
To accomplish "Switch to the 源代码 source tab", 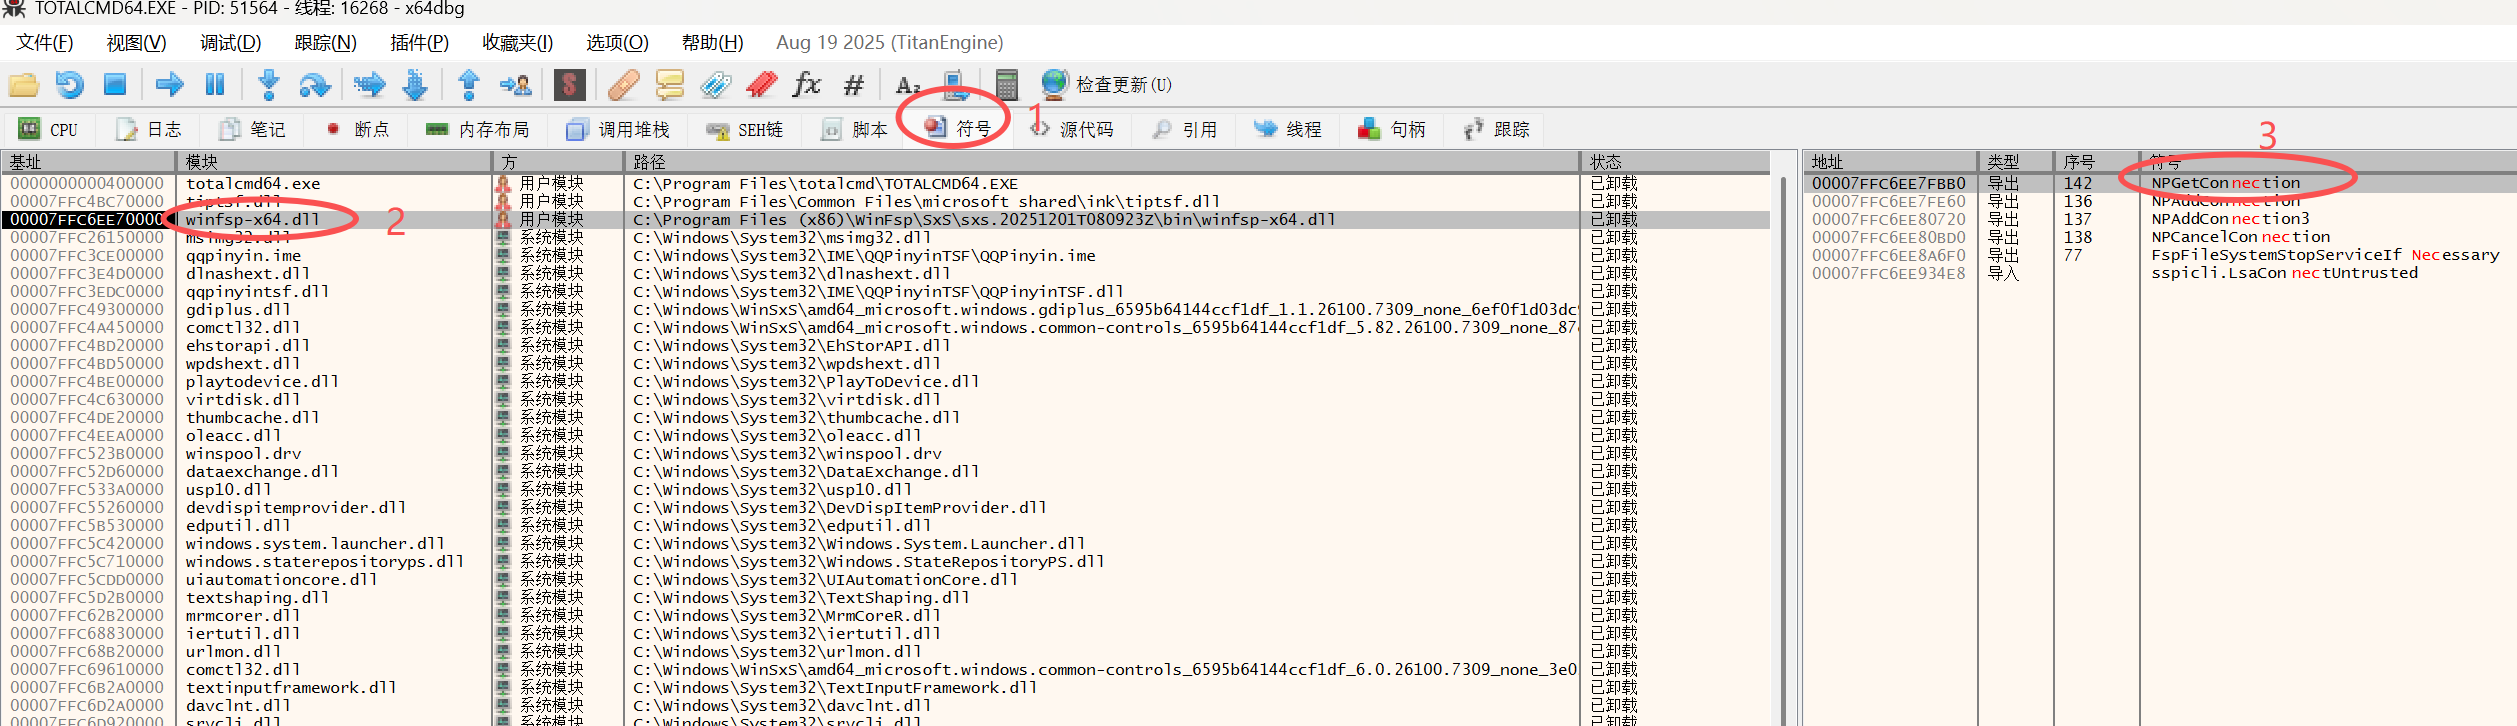I will coord(1073,129).
